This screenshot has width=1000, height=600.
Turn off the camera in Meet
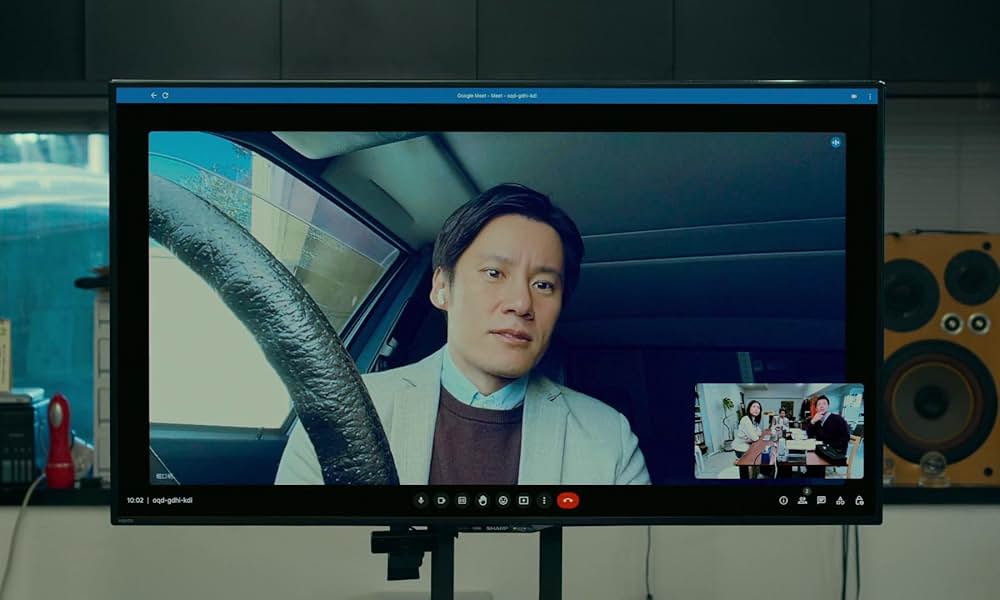coord(441,500)
